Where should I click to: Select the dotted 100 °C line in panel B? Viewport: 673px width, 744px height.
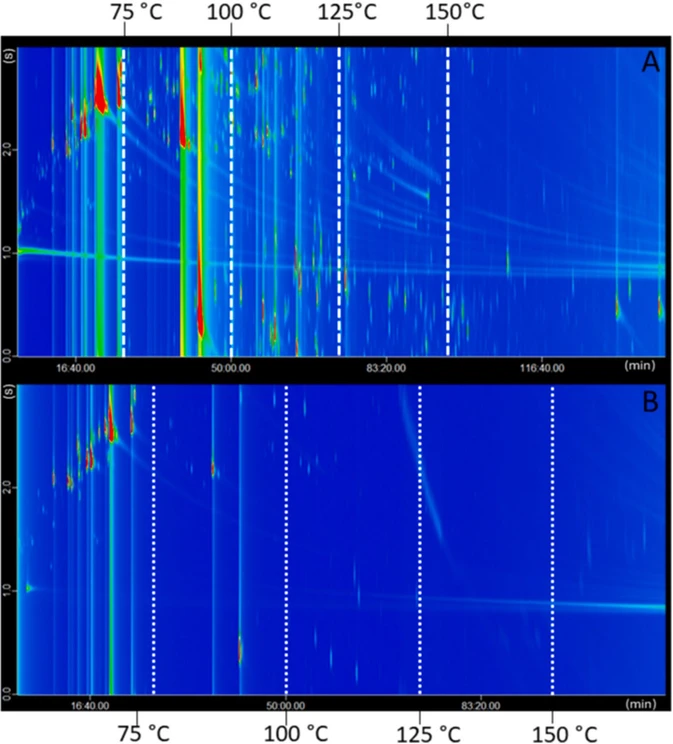point(287,540)
